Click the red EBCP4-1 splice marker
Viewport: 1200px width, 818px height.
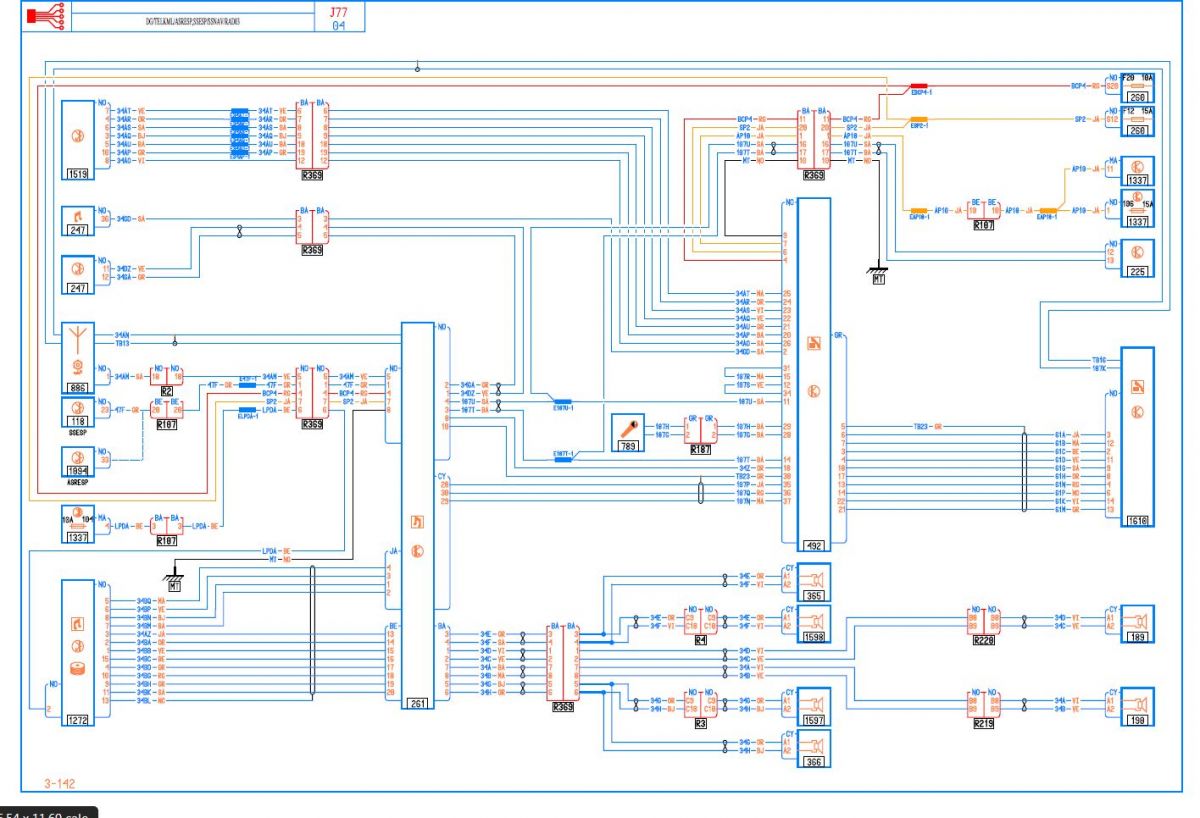tap(918, 88)
